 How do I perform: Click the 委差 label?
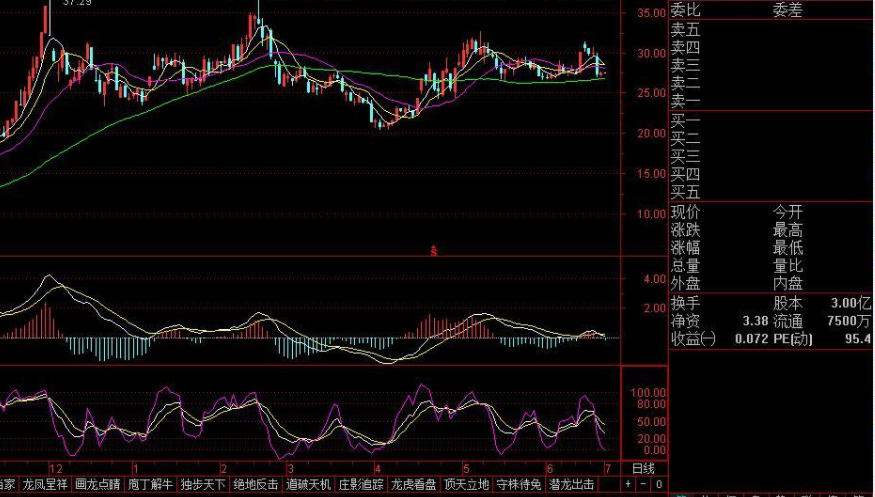(788, 9)
